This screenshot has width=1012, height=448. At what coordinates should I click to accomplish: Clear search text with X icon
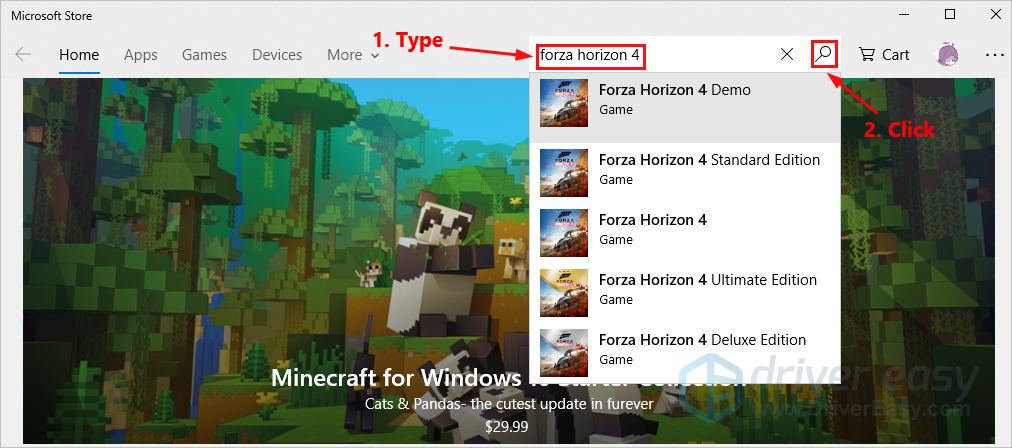[787, 55]
